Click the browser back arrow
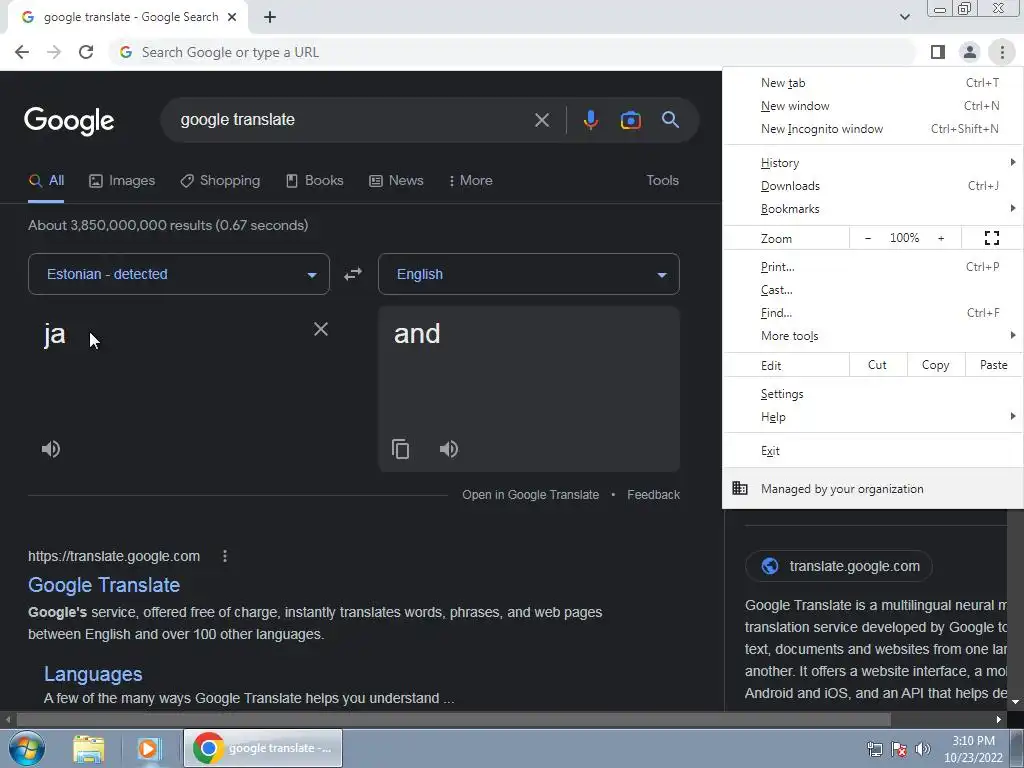 tap(22, 52)
